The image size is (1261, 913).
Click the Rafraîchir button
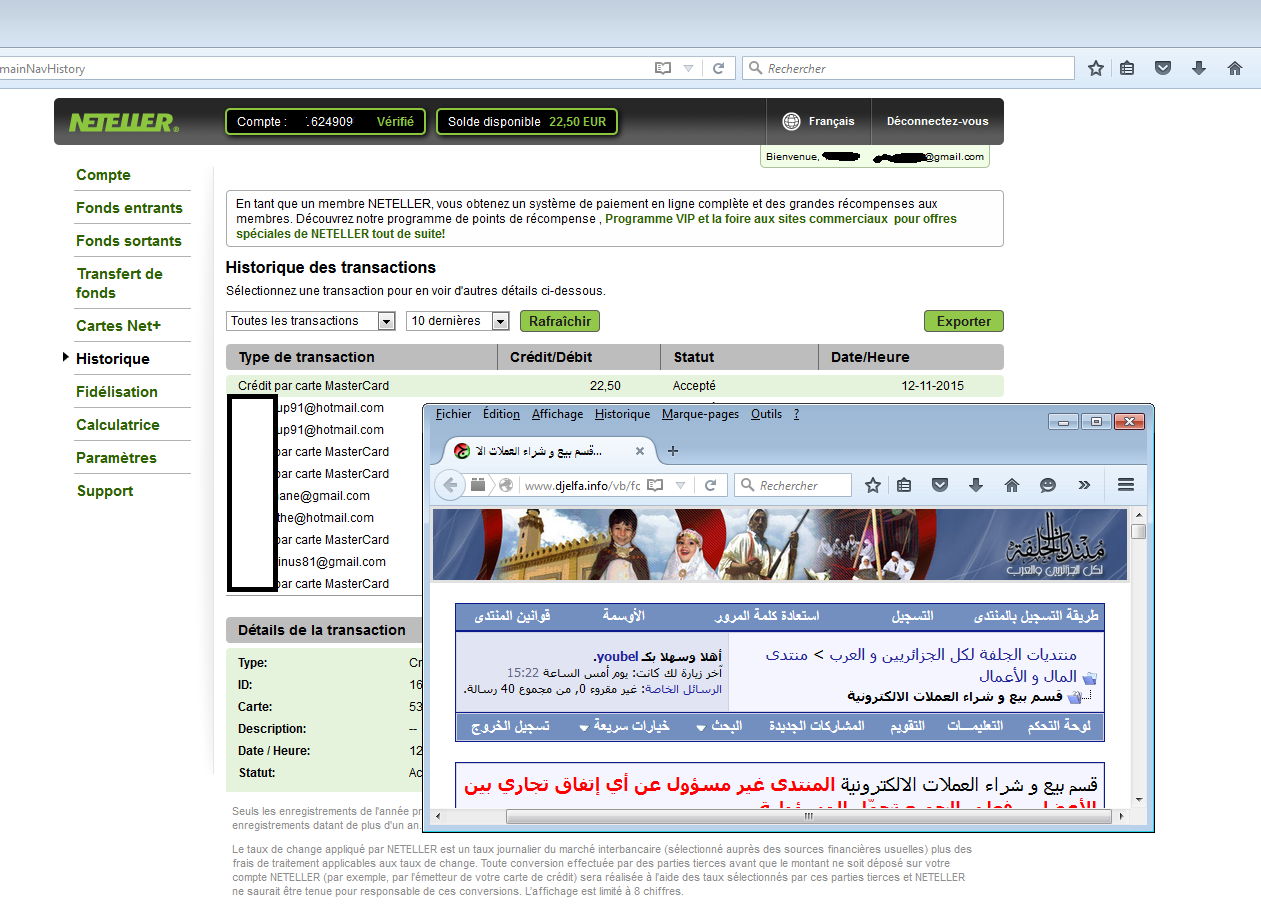(560, 321)
